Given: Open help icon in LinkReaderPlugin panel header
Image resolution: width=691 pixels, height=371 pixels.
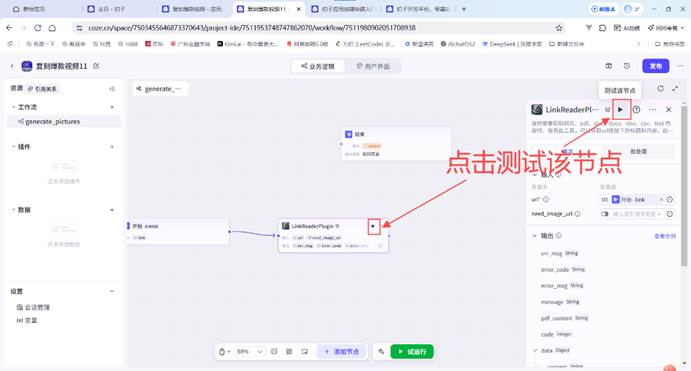Looking at the screenshot, I should click(636, 109).
